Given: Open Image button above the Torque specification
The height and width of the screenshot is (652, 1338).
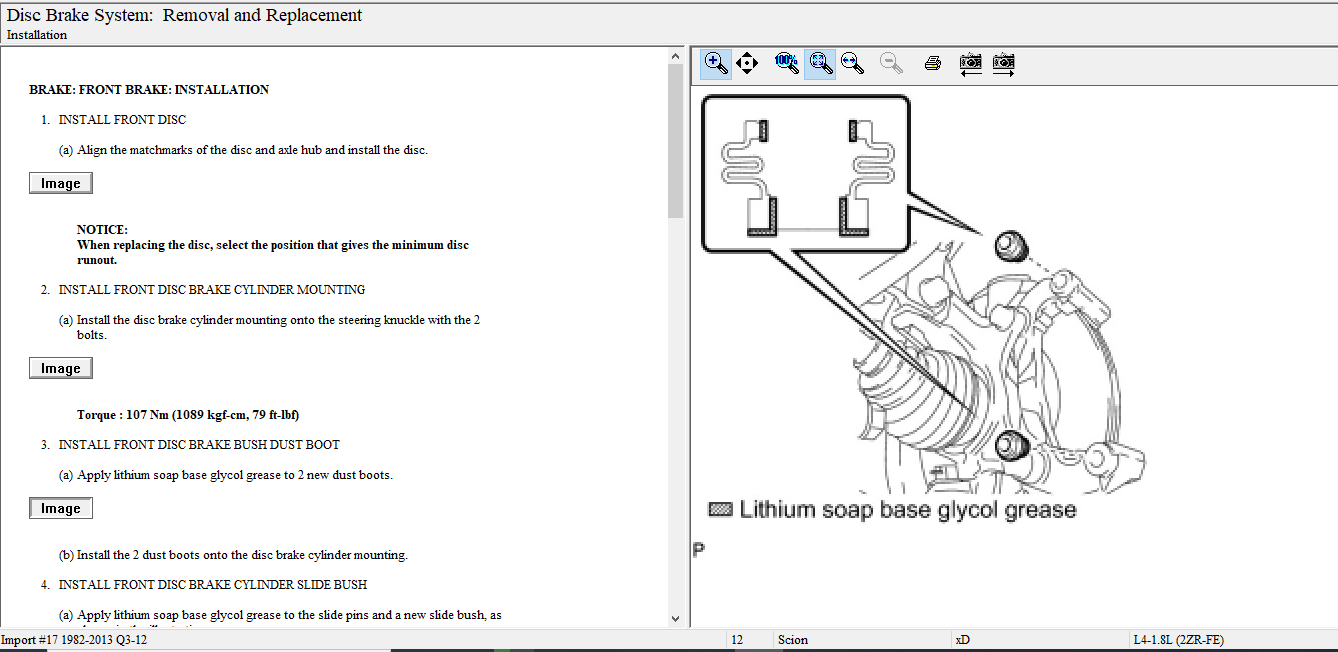Looking at the screenshot, I should point(61,369).
